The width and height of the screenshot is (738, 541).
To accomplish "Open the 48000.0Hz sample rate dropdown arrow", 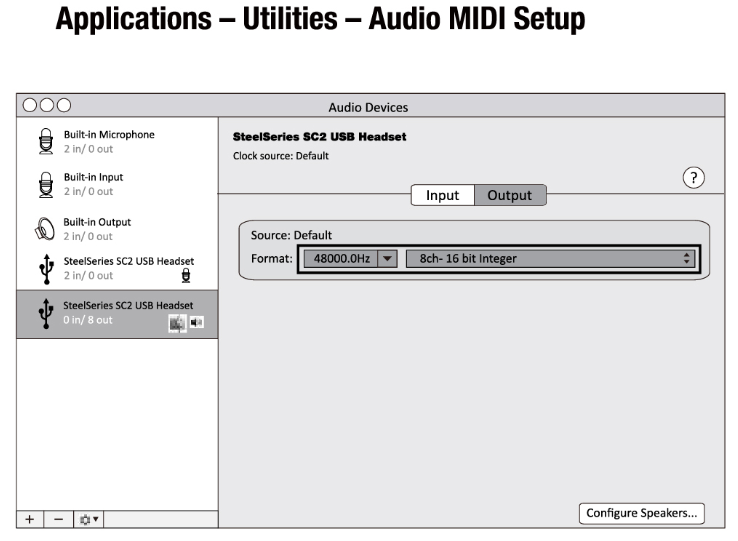I will 387,258.
